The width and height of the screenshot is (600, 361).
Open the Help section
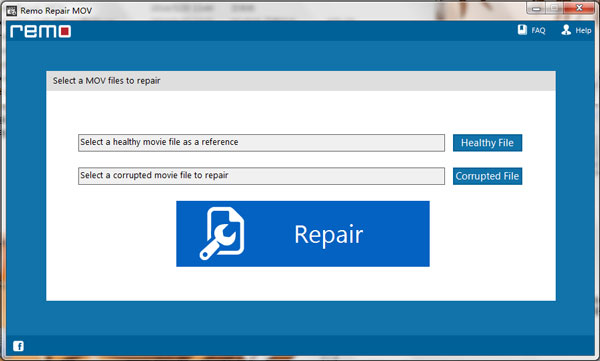coord(576,30)
